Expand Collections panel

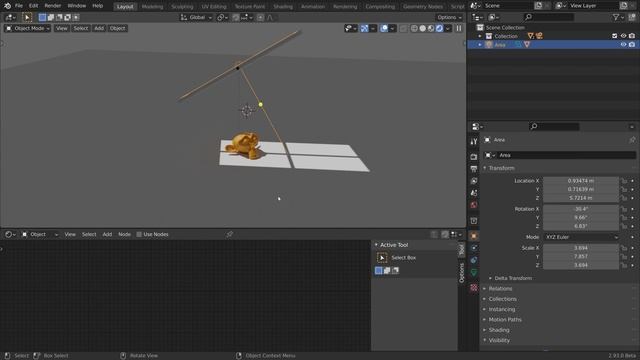click(502, 299)
